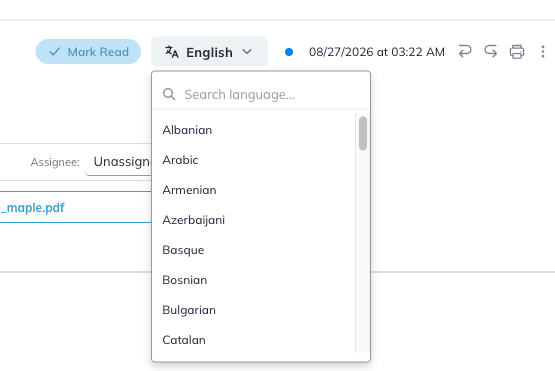This screenshot has height=371, width=555.
Task: Open the English language dropdown
Action: click(209, 52)
